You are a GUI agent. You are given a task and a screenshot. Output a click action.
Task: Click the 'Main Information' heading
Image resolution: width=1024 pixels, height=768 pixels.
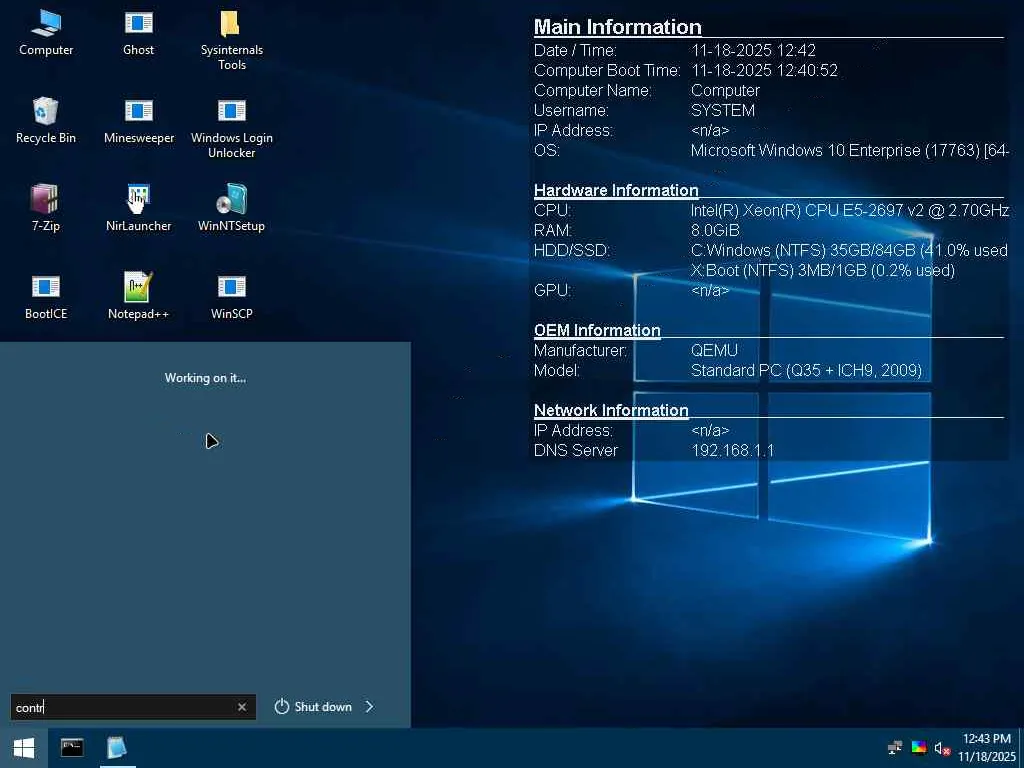618,27
